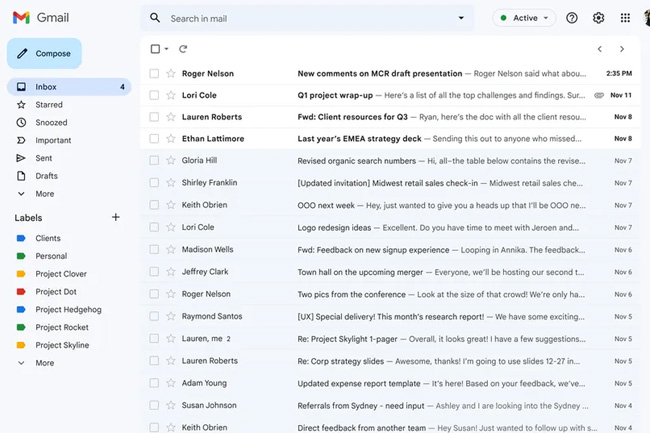Viewport: 650px width, 433px height.
Task: Toggle the select-all checkbox
Action: click(x=155, y=49)
